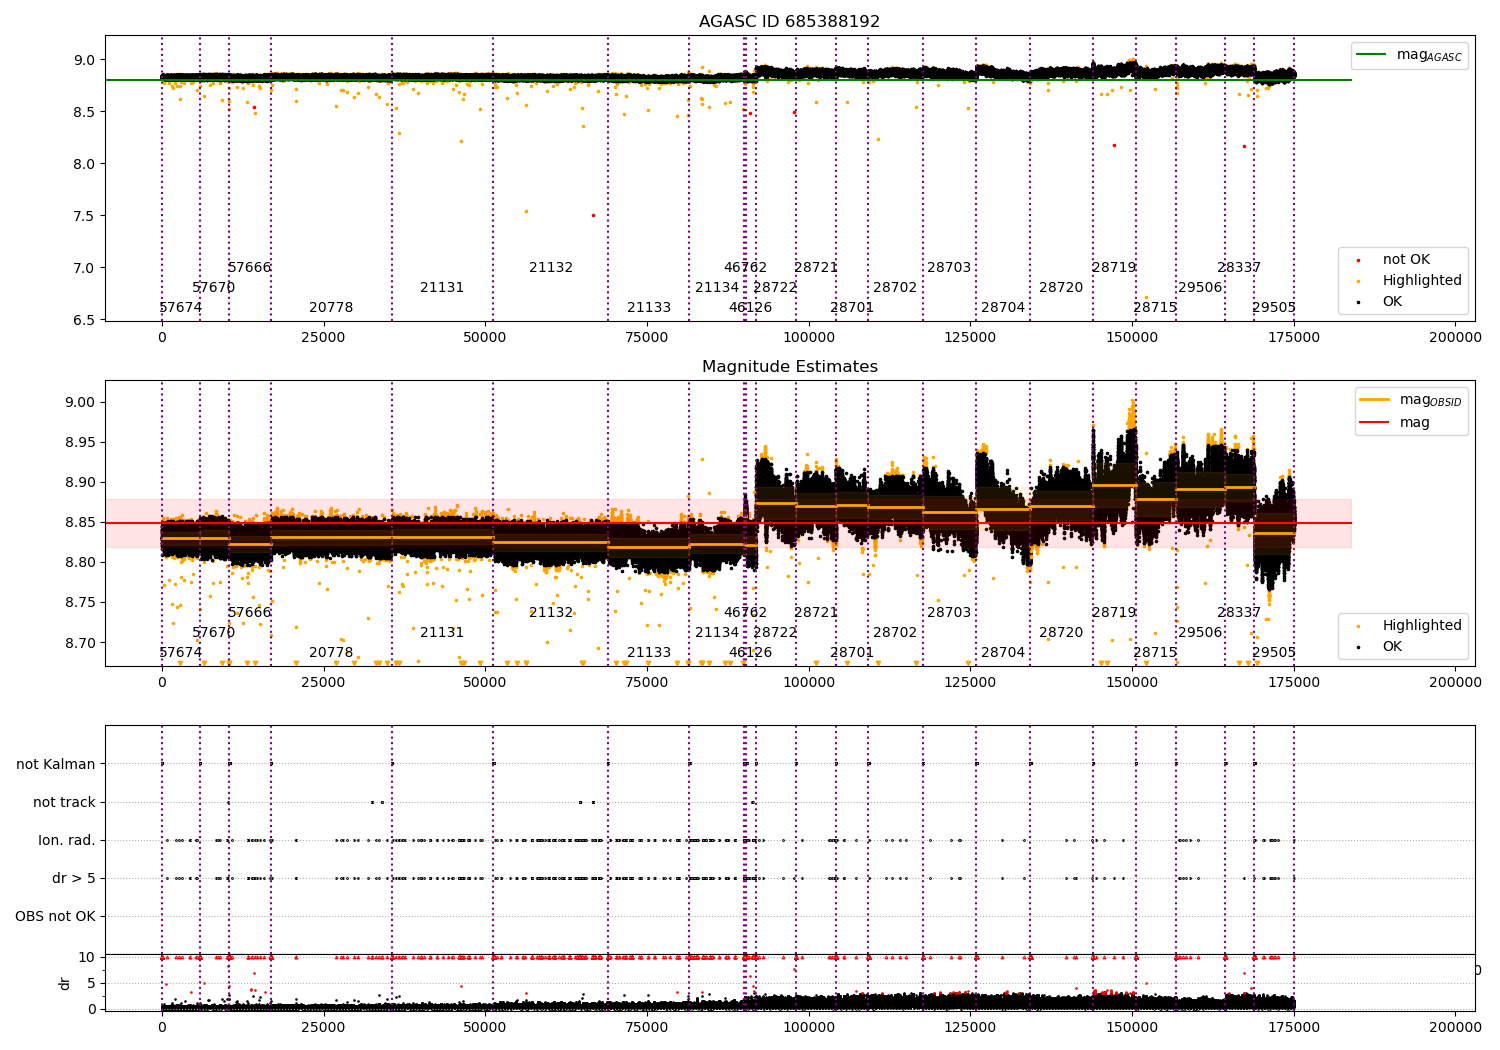Click OBSID label 29505 in Magnitude Estimates panel
Screen dimensions: 1500x1050
(x=1274, y=653)
